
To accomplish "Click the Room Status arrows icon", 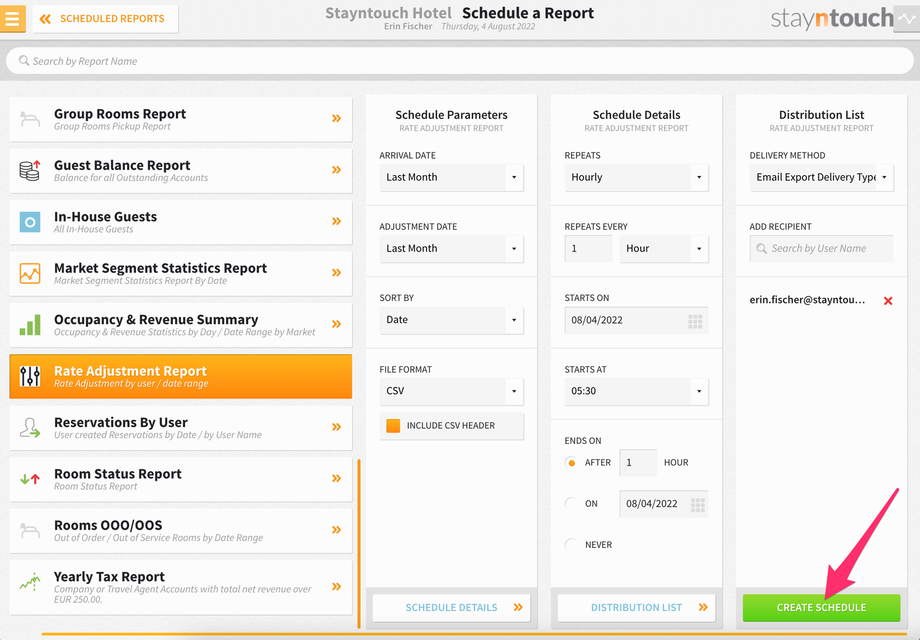I will pyautogui.click(x=30, y=479).
